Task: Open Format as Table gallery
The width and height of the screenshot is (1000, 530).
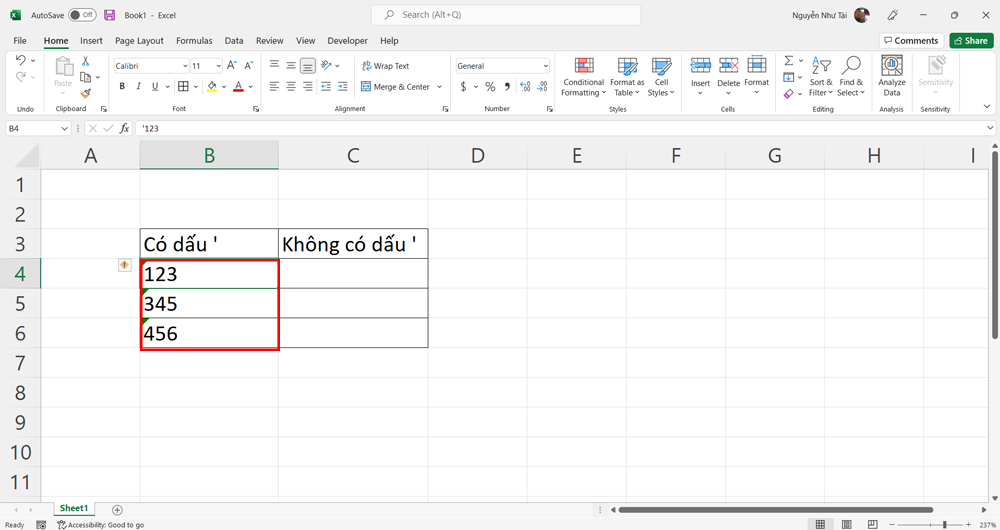Action: click(627, 77)
